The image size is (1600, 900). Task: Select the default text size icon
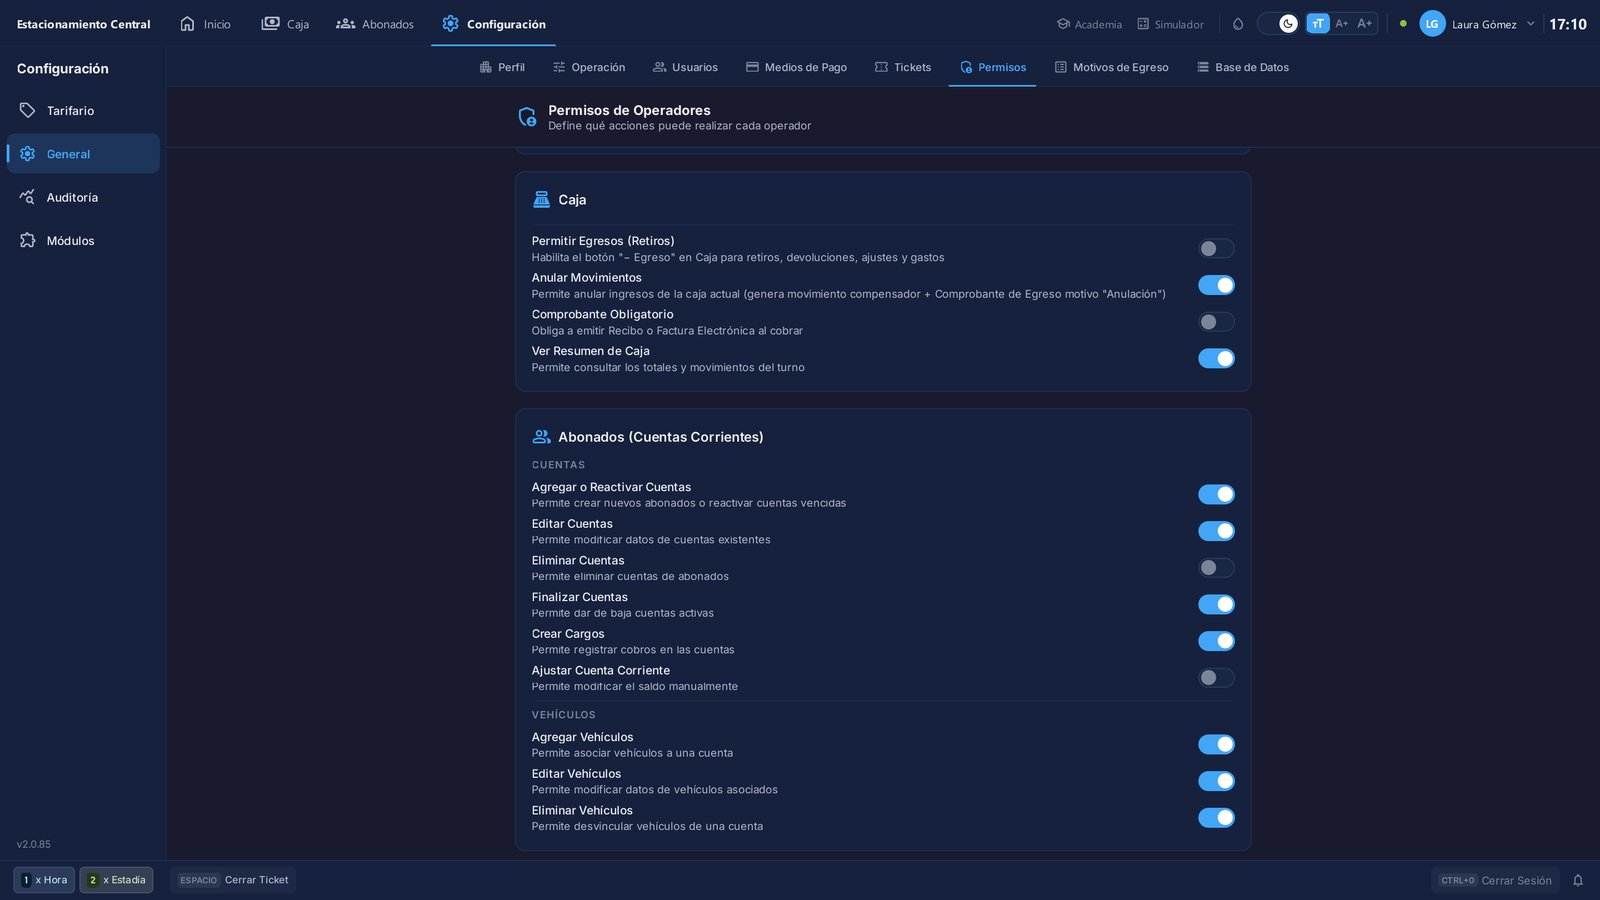coord(1318,23)
